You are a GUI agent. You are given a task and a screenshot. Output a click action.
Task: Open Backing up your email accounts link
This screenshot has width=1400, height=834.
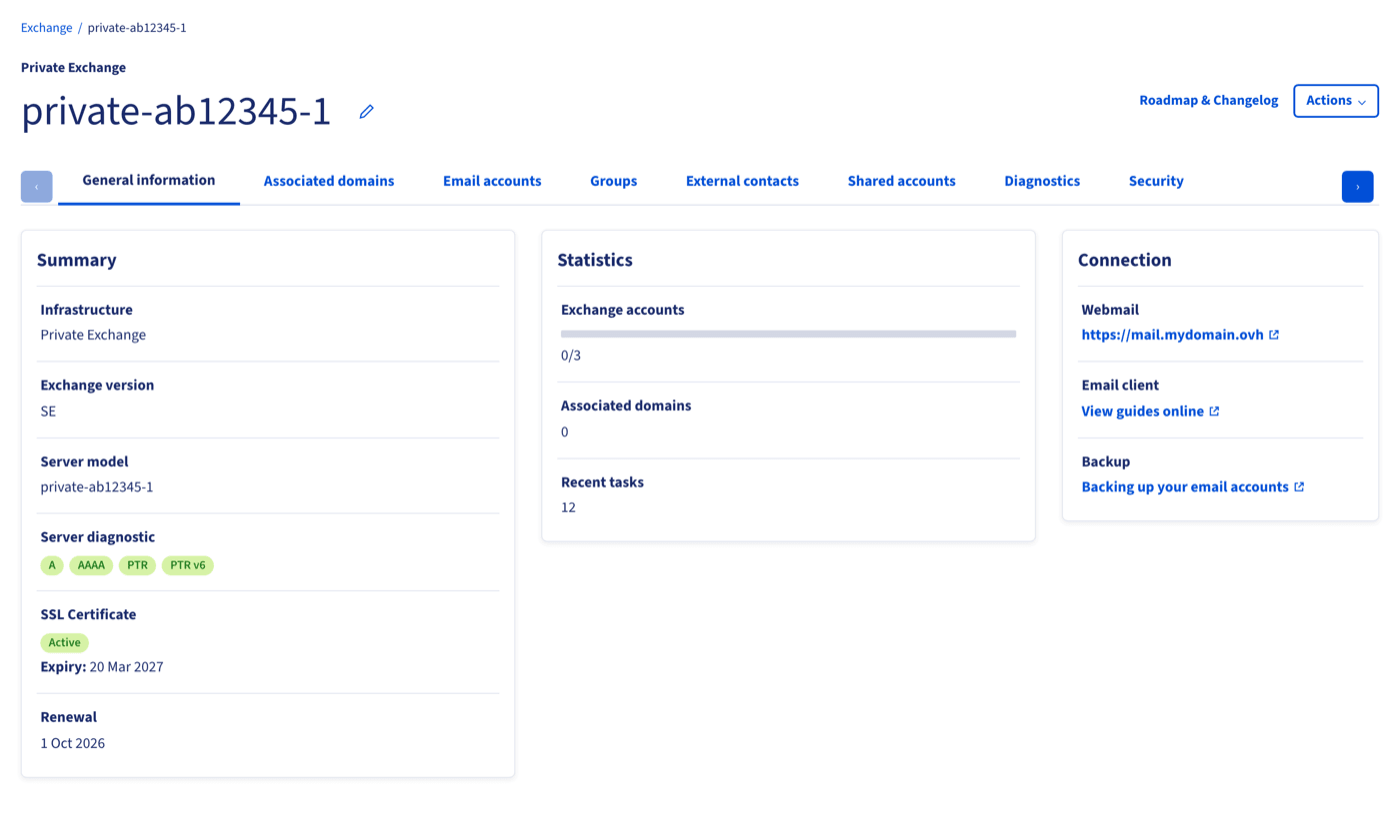pyautogui.click(x=1193, y=487)
